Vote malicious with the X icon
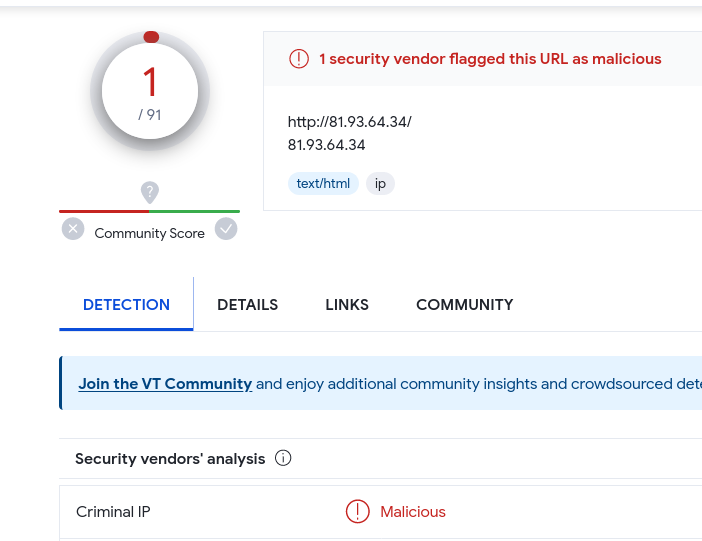The image size is (702, 541). pyautogui.click(x=73, y=229)
